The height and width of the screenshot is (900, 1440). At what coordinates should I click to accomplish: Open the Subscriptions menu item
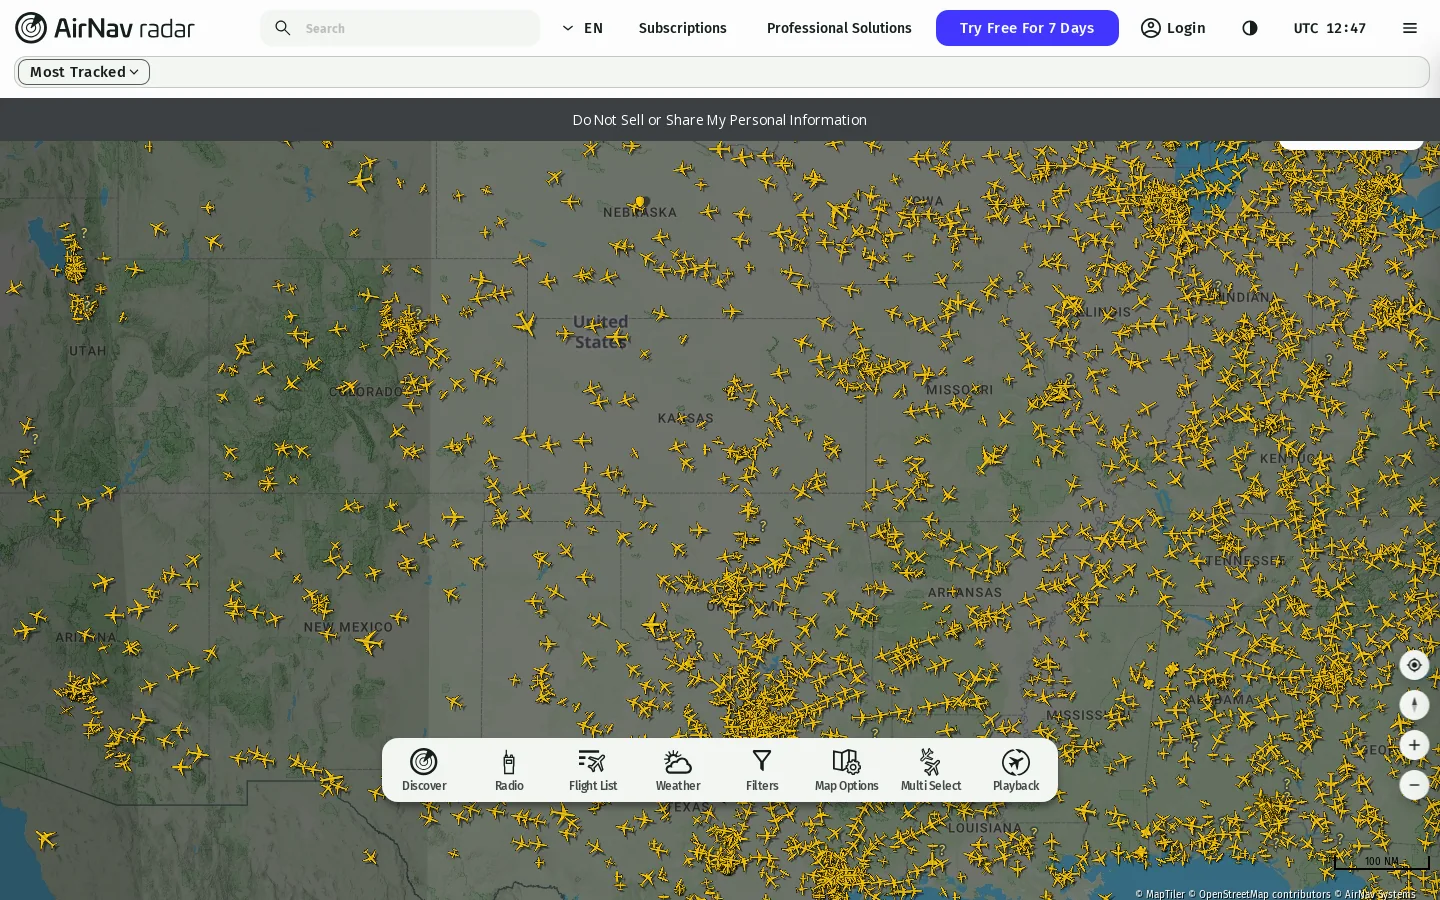[x=683, y=28]
